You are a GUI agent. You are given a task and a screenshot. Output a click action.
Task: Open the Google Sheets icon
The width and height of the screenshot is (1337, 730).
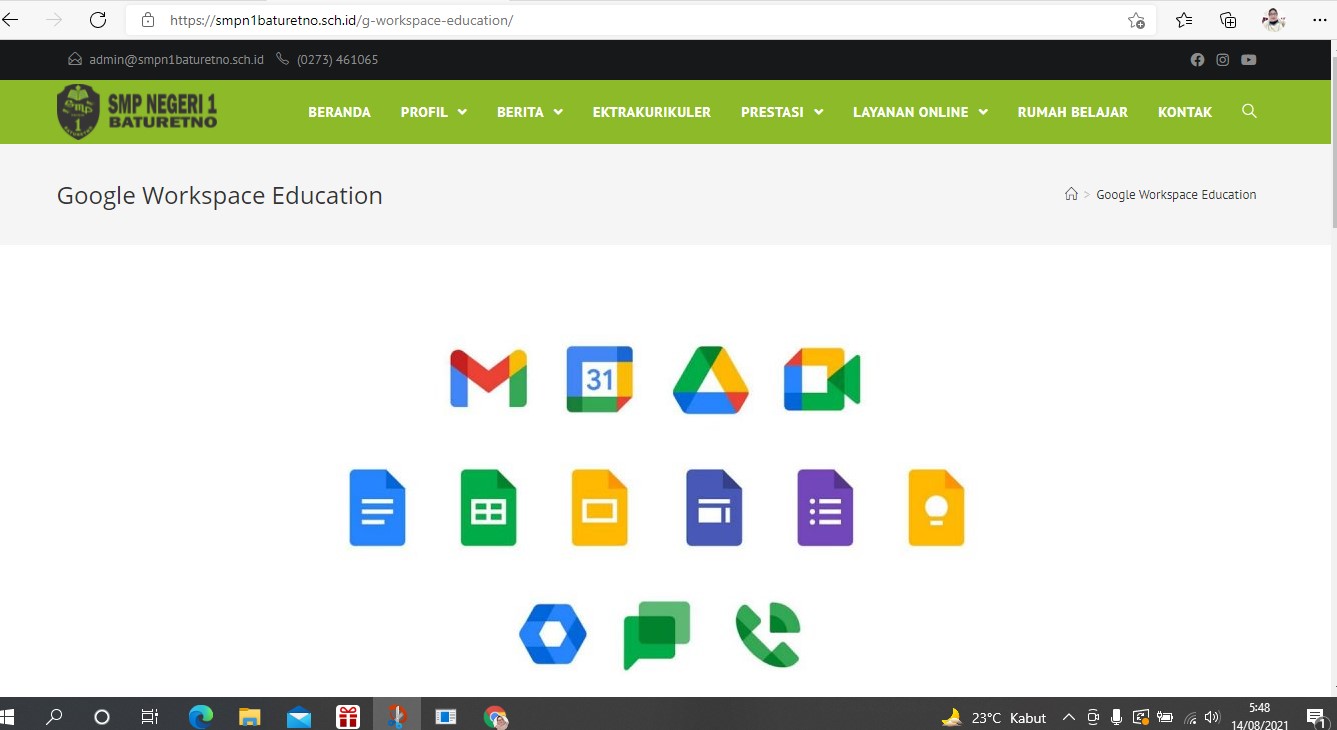click(488, 508)
